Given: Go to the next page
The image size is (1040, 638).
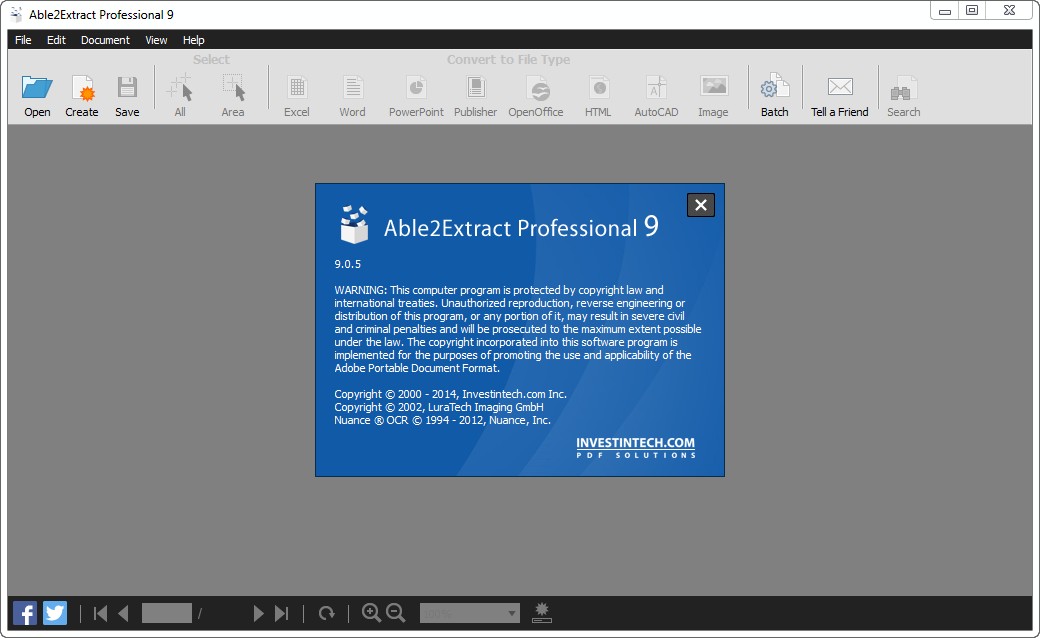Looking at the screenshot, I should [x=259, y=613].
